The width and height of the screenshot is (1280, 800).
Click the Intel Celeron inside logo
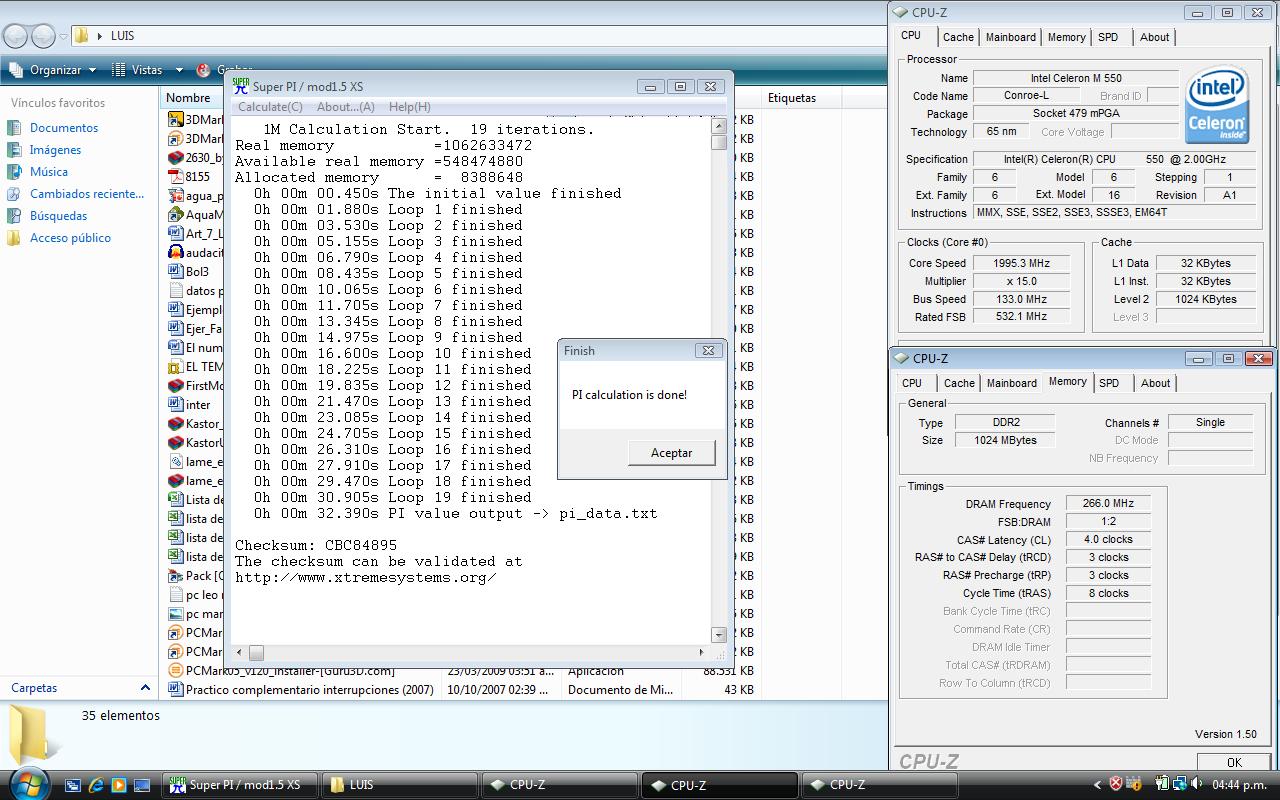[1217, 105]
